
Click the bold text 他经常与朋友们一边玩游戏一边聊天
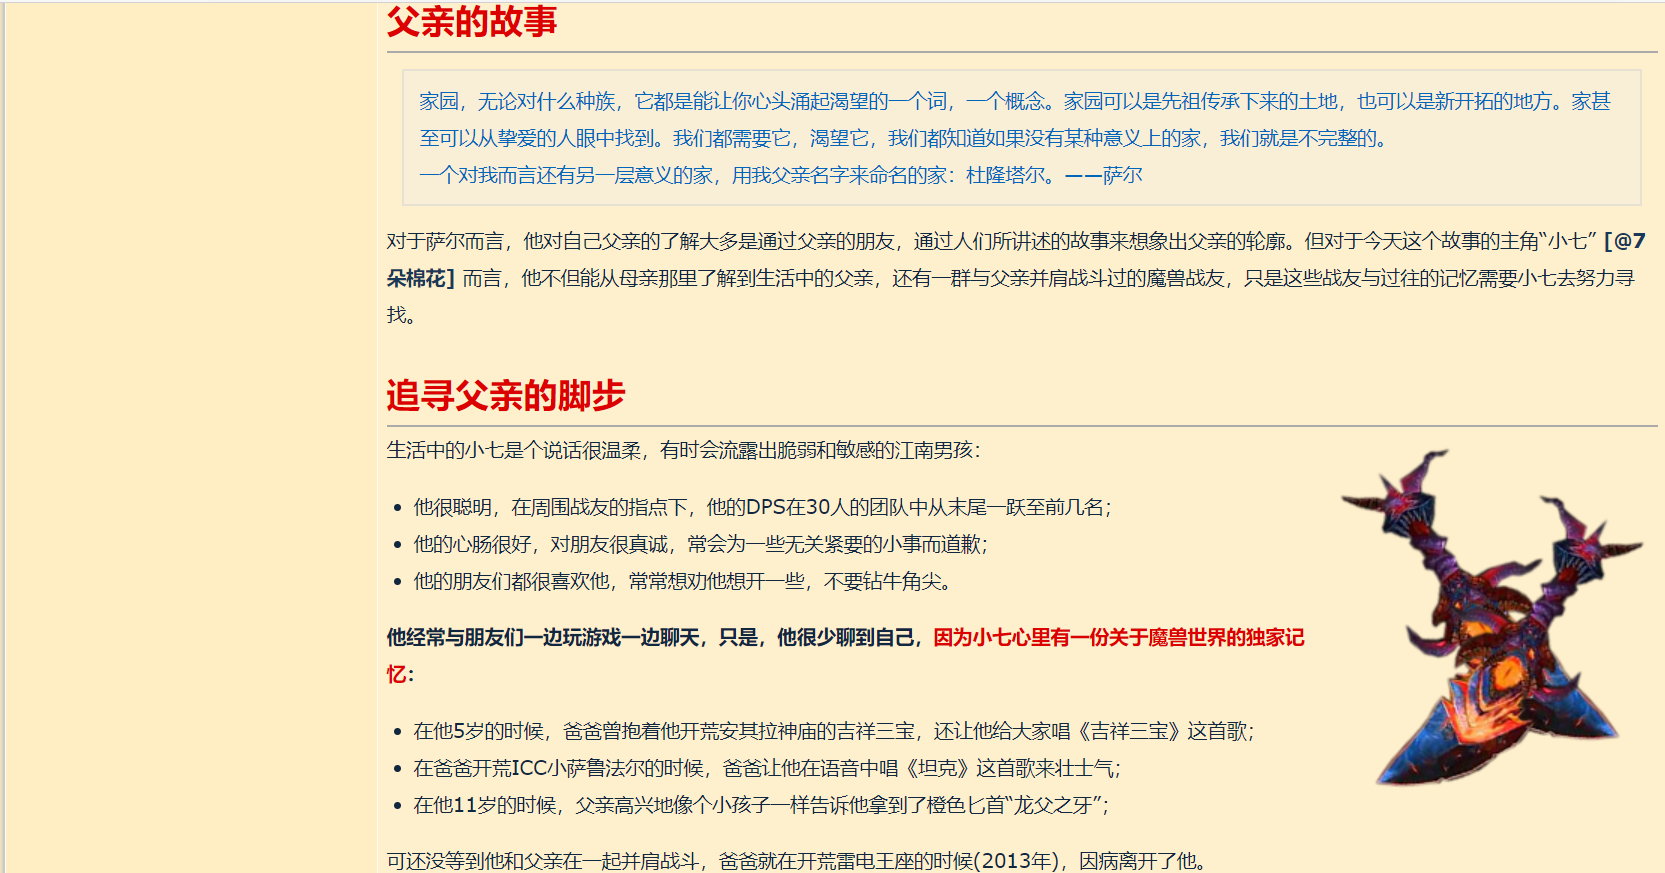click(x=654, y=637)
